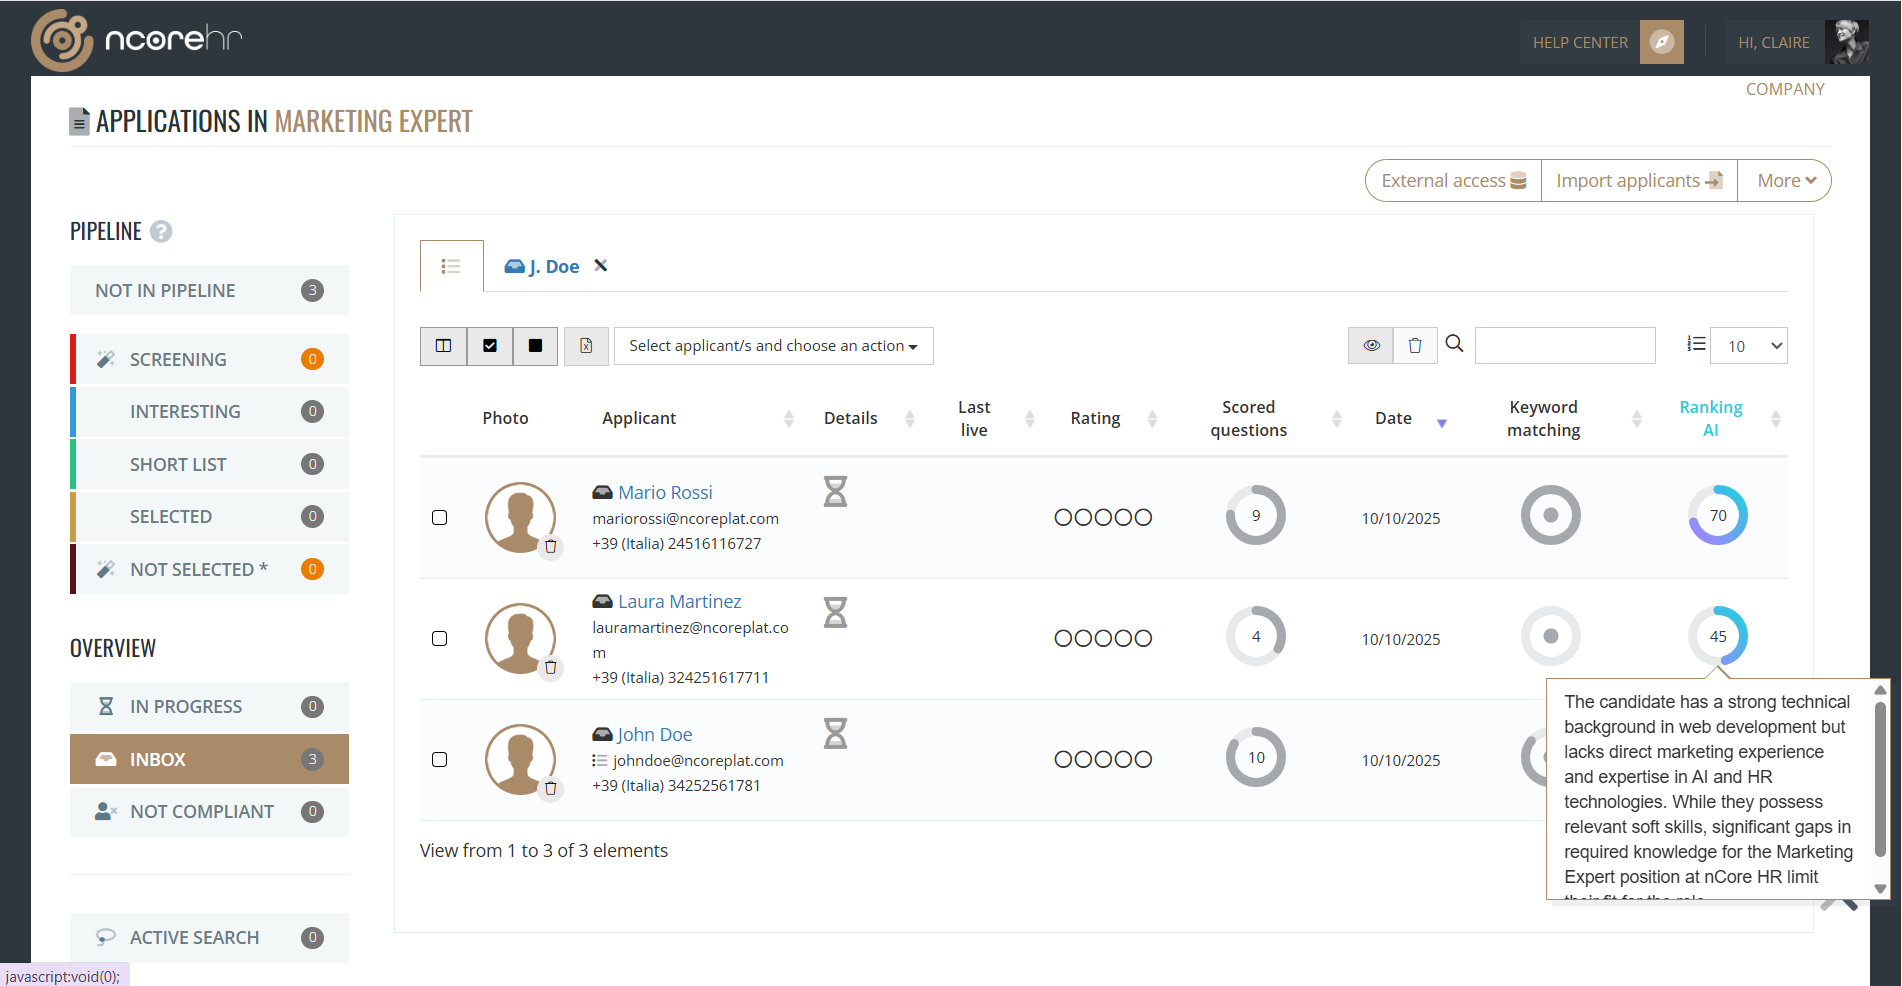Click the Import applicants button

click(1638, 181)
